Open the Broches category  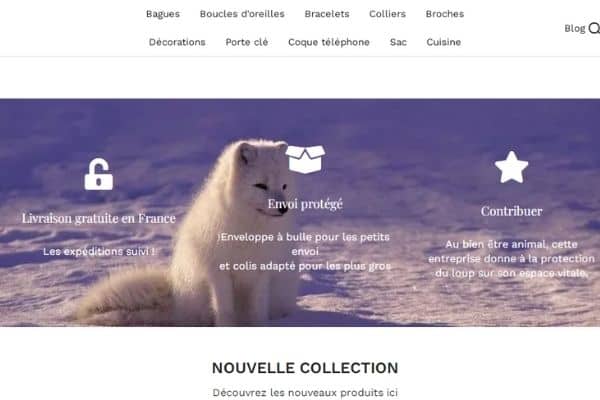tap(445, 14)
